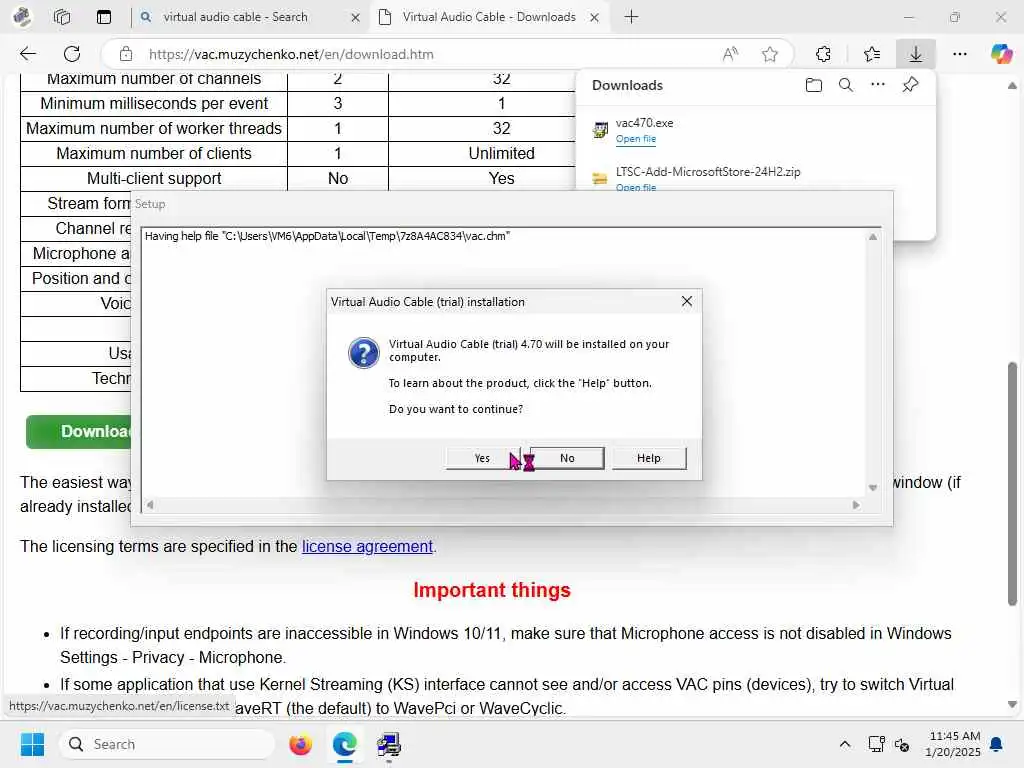Viewport: 1024px width, 768px height.
Task: Click the Downloads toolbar button in Edge
Action: (916, 54)
